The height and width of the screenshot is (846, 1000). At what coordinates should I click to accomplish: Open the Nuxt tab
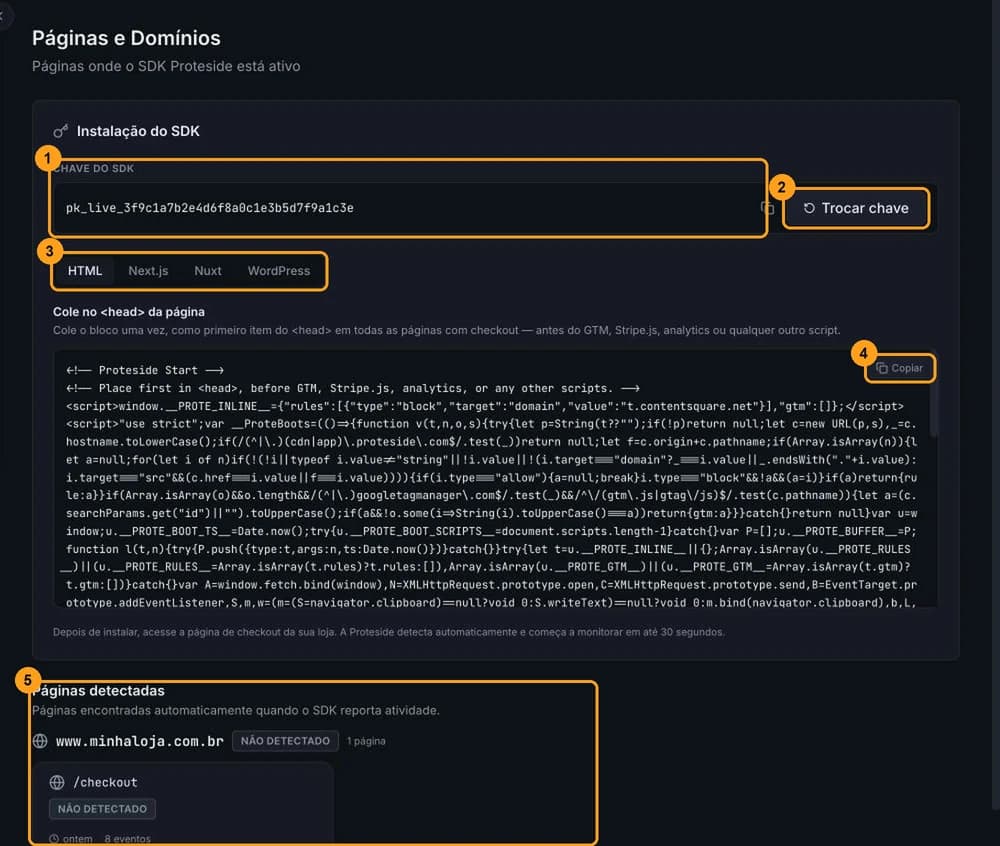[x=208, y=271]
